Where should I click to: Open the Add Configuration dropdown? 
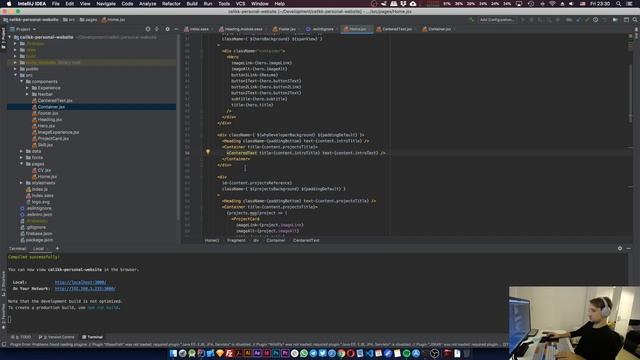pos(497,20)
